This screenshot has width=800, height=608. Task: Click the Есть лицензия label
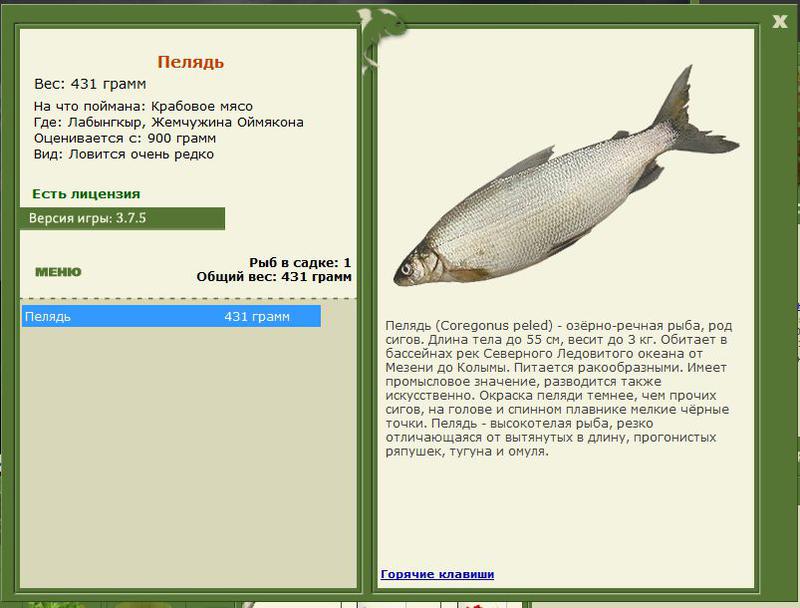[x=86, y=194]
